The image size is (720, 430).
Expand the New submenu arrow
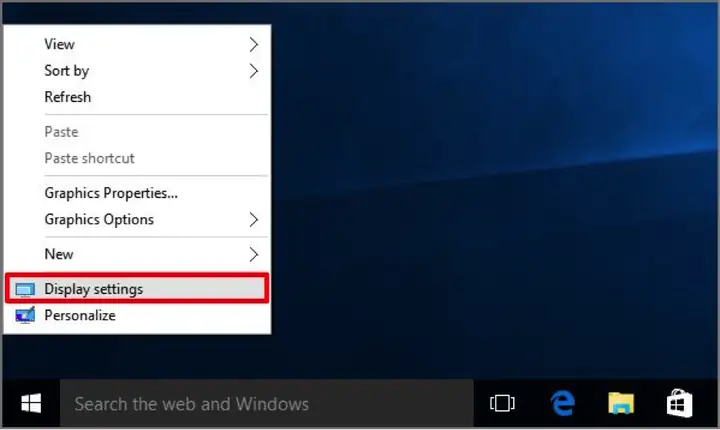click(x=253, y=254)
